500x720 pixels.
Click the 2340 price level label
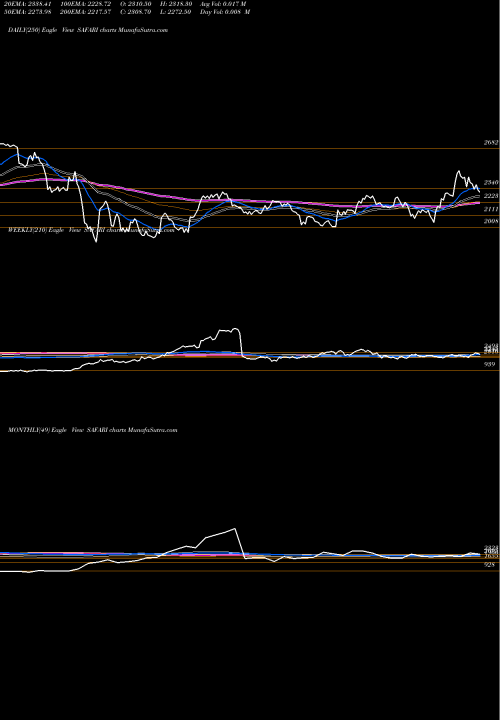click(x=491, y=183)
